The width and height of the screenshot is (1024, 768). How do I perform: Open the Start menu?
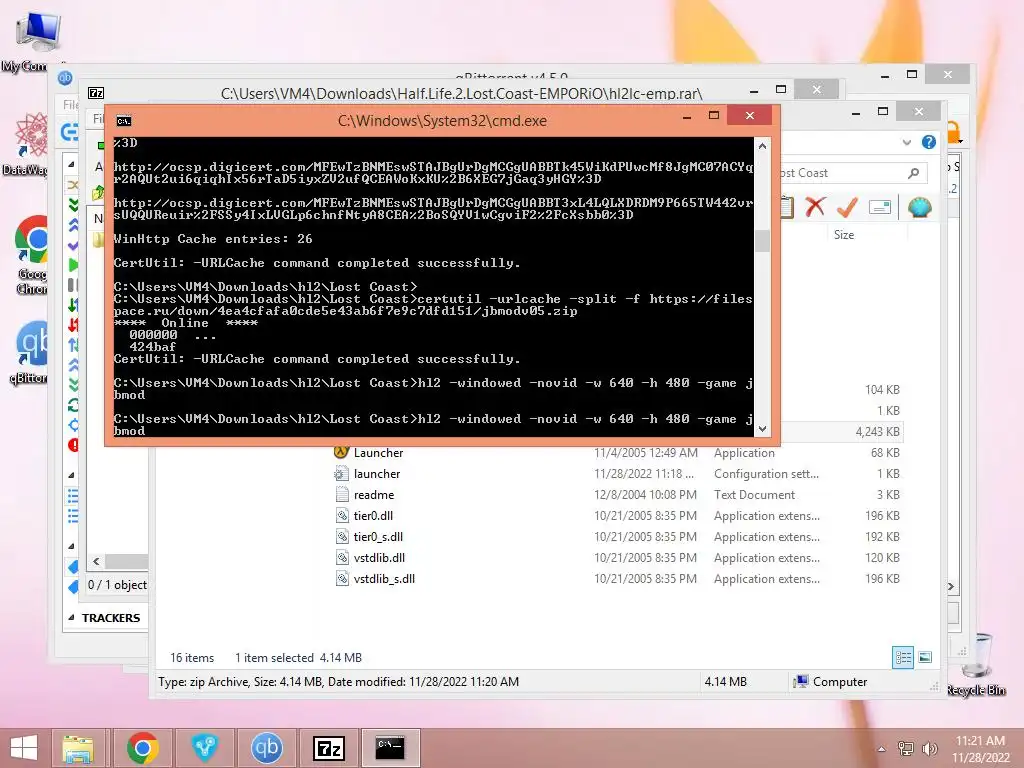point(24,748)
